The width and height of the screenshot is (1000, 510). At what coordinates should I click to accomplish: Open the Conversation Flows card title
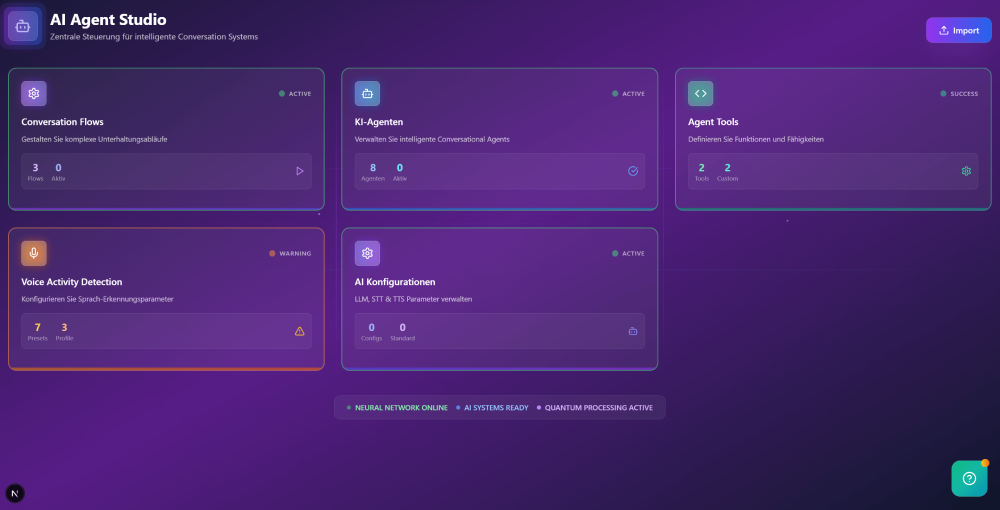click(x=62, y=122)
